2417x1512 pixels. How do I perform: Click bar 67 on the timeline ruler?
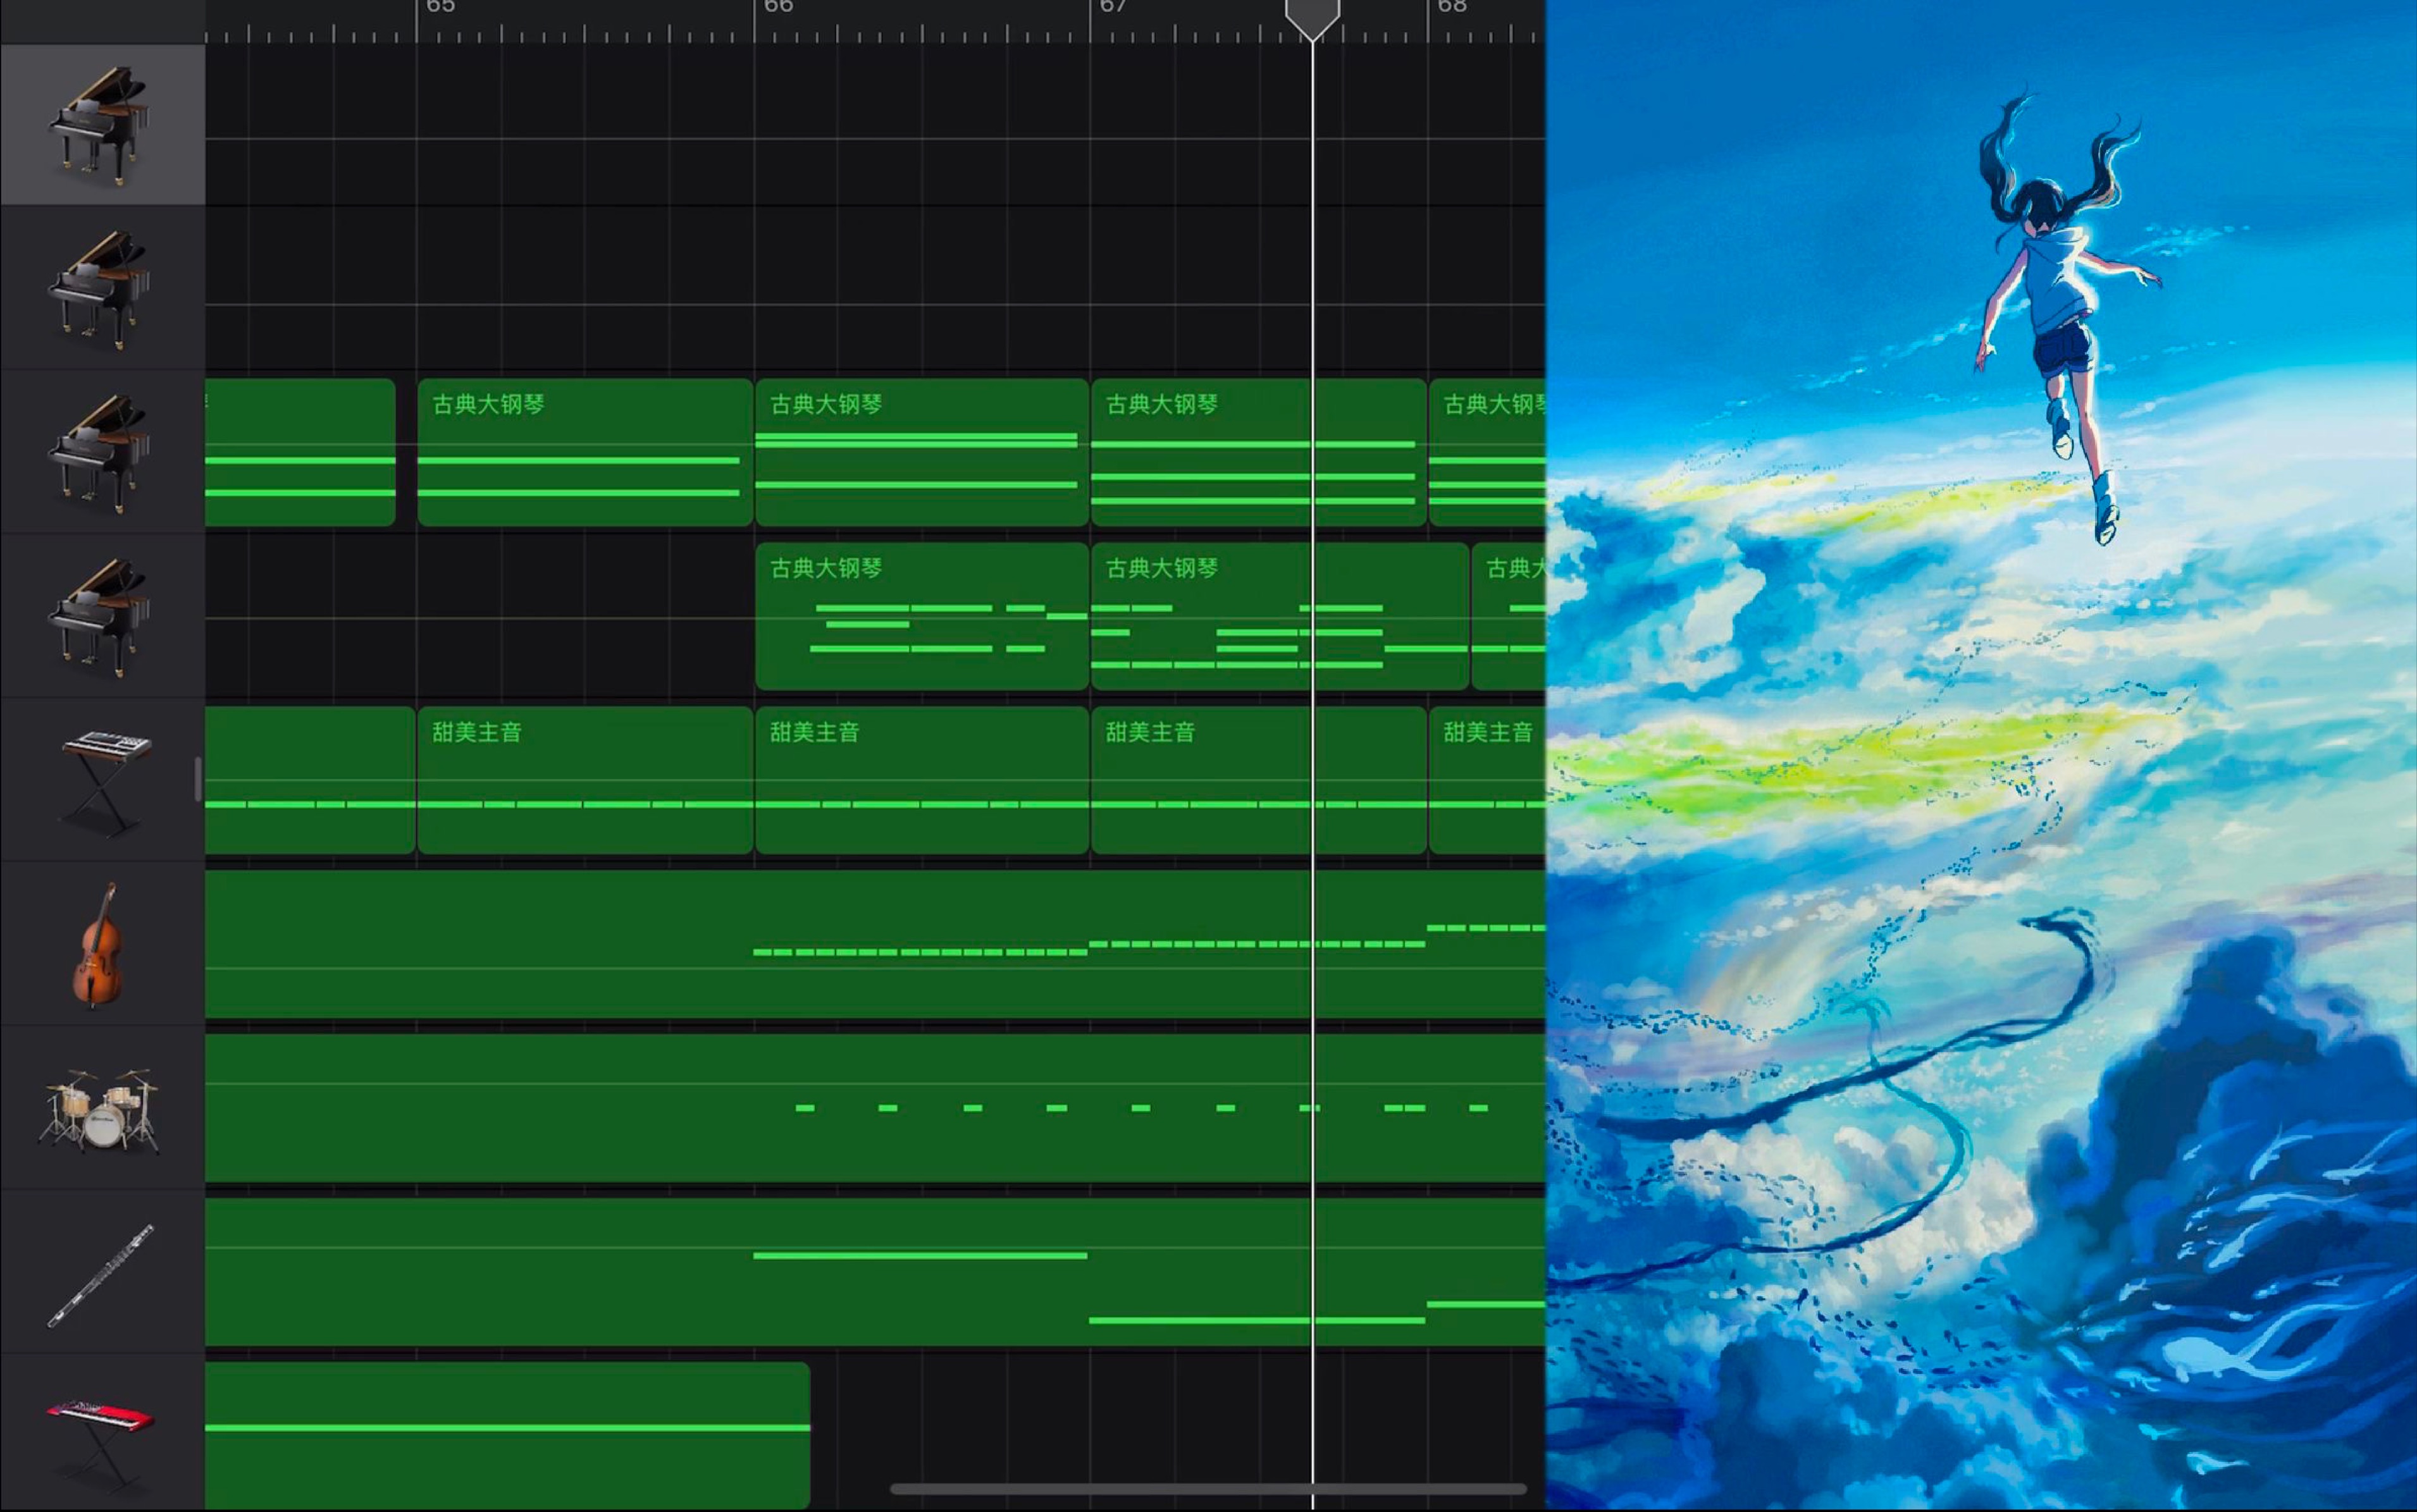[x=1113, y=8]
